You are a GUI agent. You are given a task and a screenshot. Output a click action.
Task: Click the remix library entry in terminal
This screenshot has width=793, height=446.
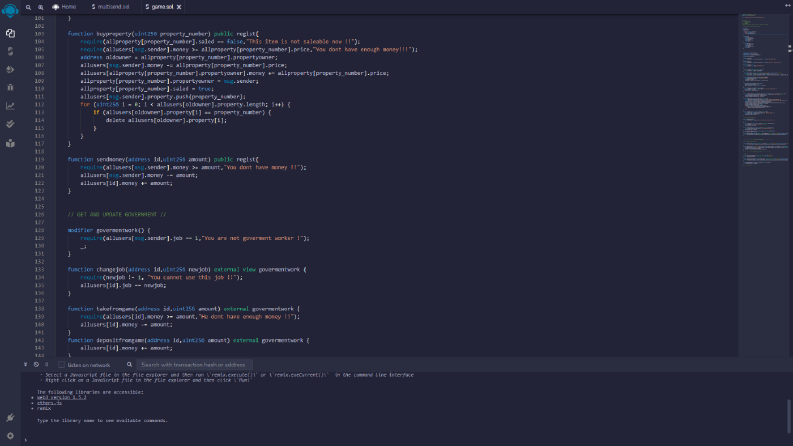44,408
